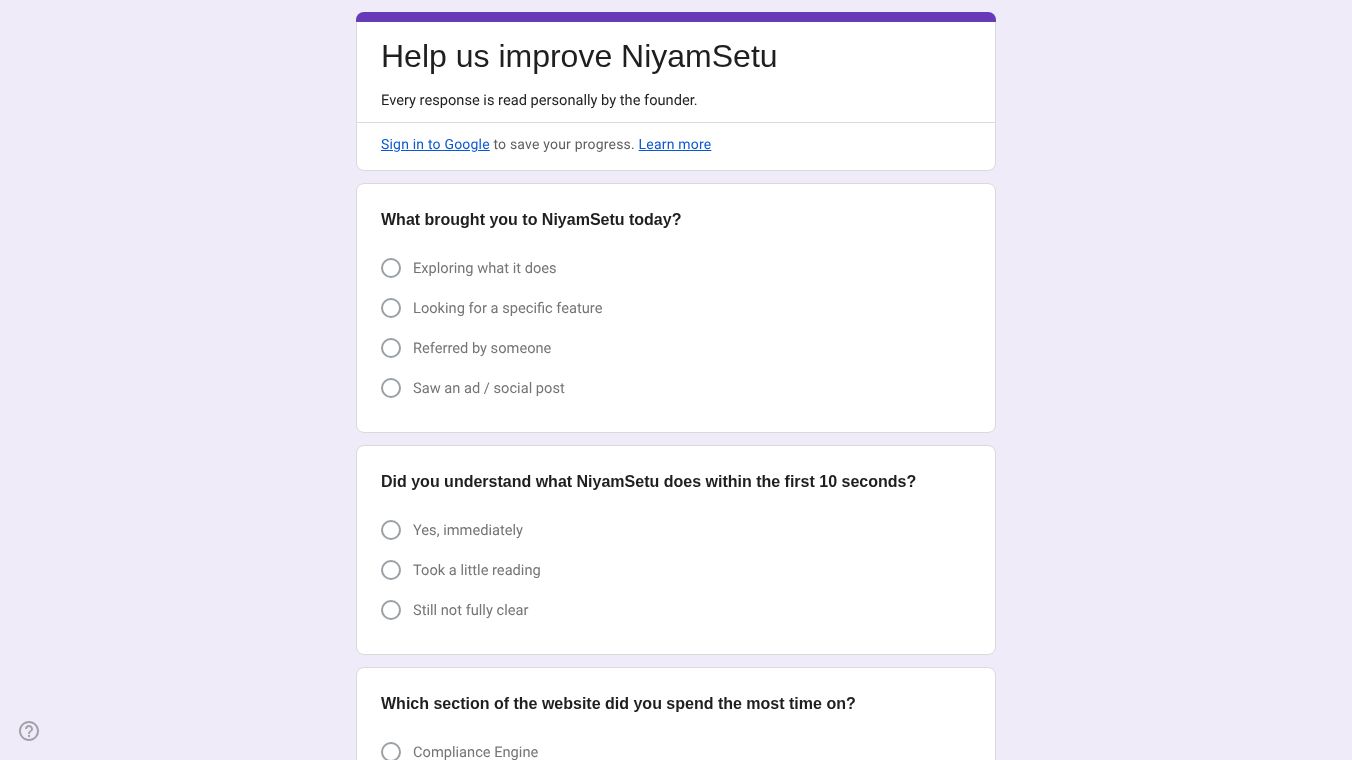Open the help icon at bottom left

29,731
